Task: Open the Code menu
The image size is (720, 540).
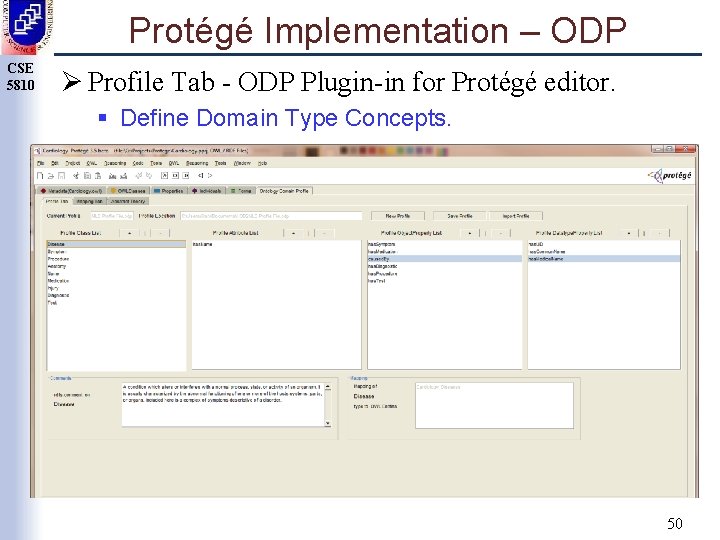Action: click(x=138, y=163)
